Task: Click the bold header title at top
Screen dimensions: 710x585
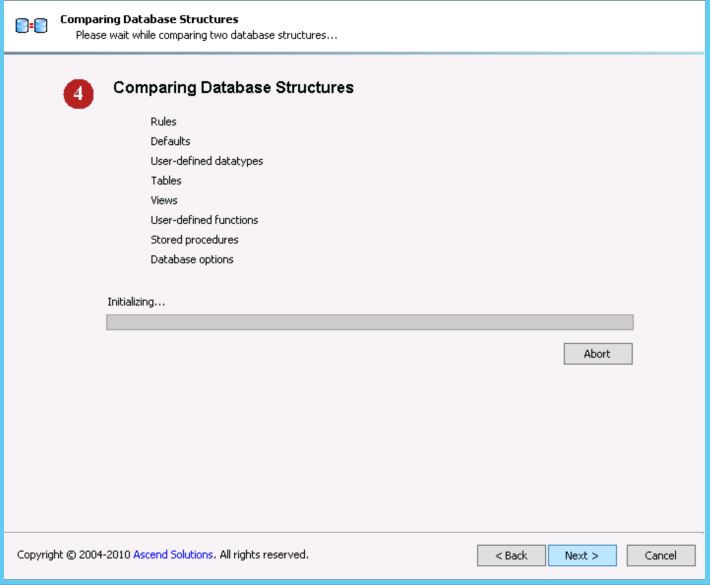Action: [149, 19]
